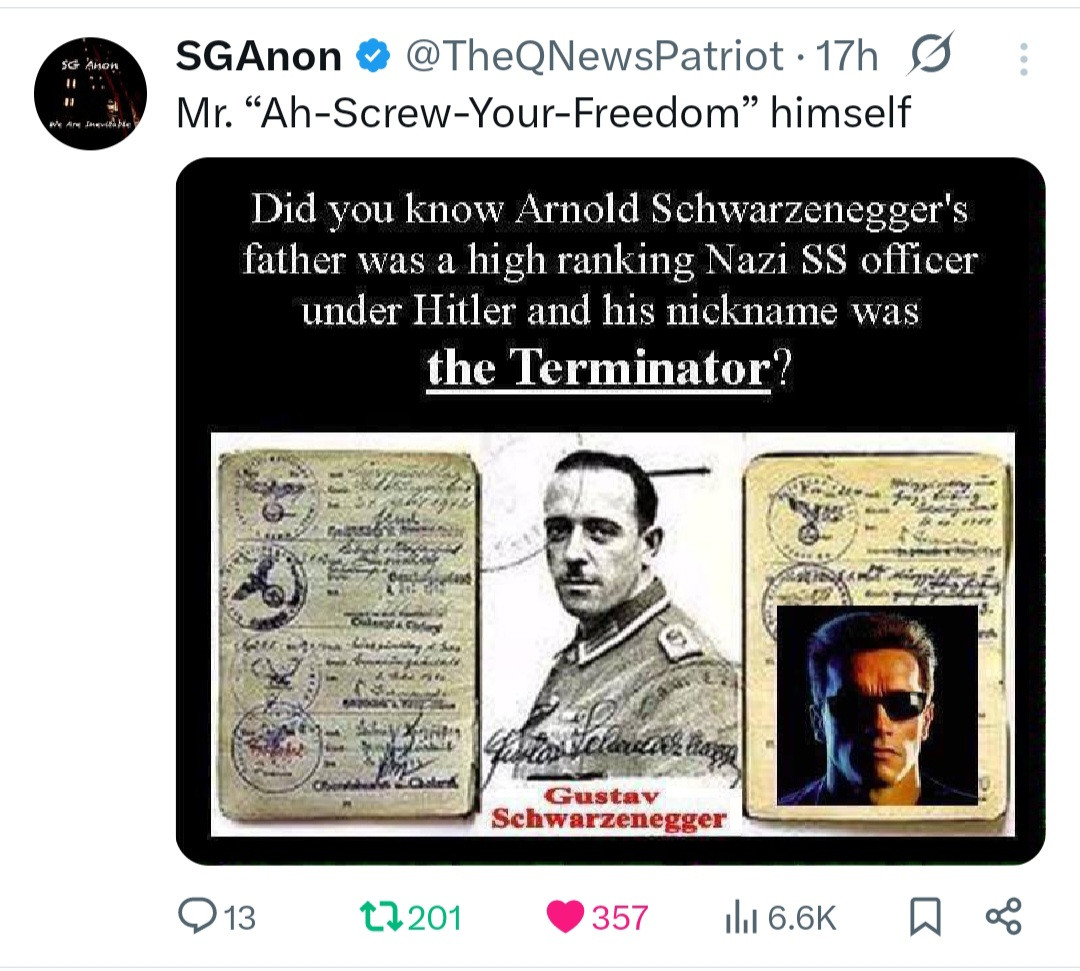Image resolution: width=1080 pixels, height=971 pixels.
Task: View analytics via the bar chart icon
Action: click(741, 919)
